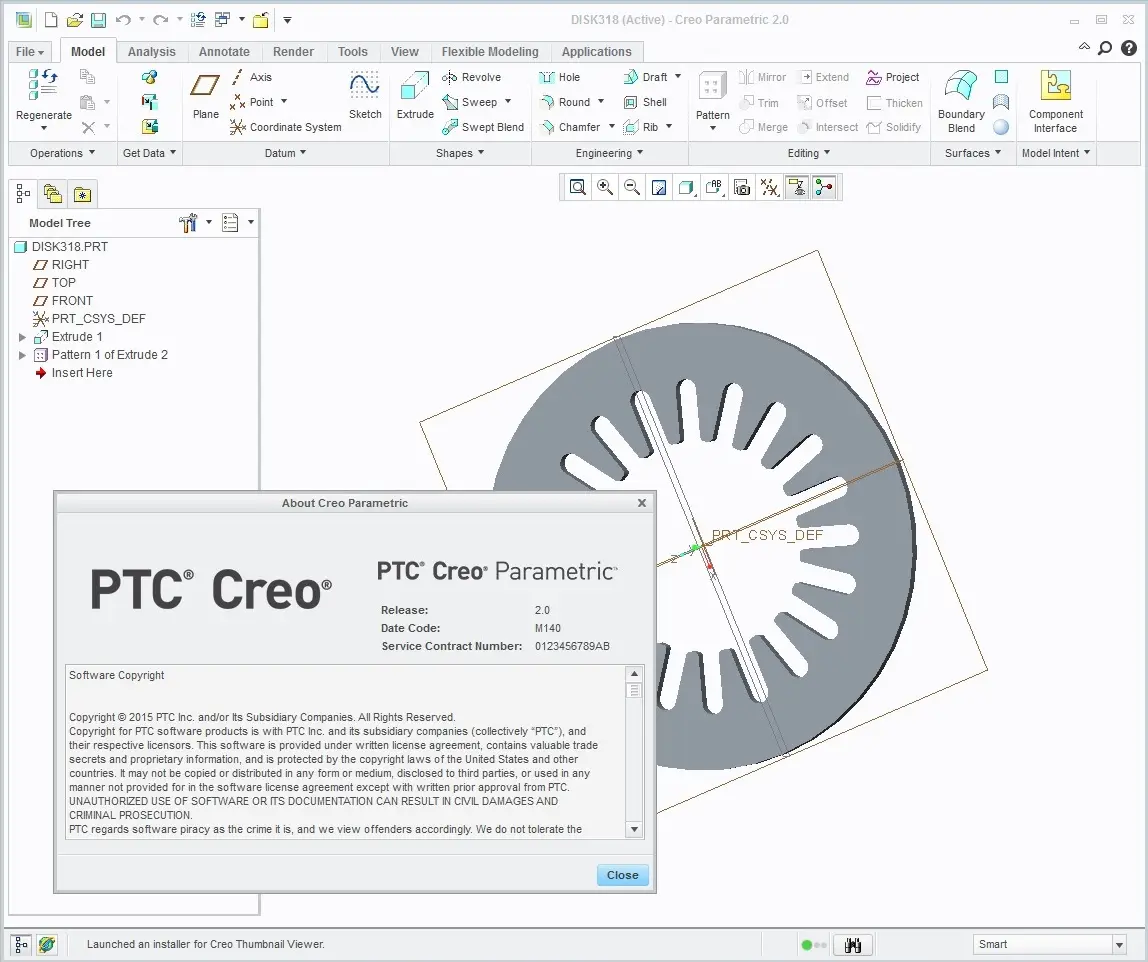Open the Operations group dropdown
This screenshot has width=1148, height=962.
pyautogui.click(x=62, y=153)
